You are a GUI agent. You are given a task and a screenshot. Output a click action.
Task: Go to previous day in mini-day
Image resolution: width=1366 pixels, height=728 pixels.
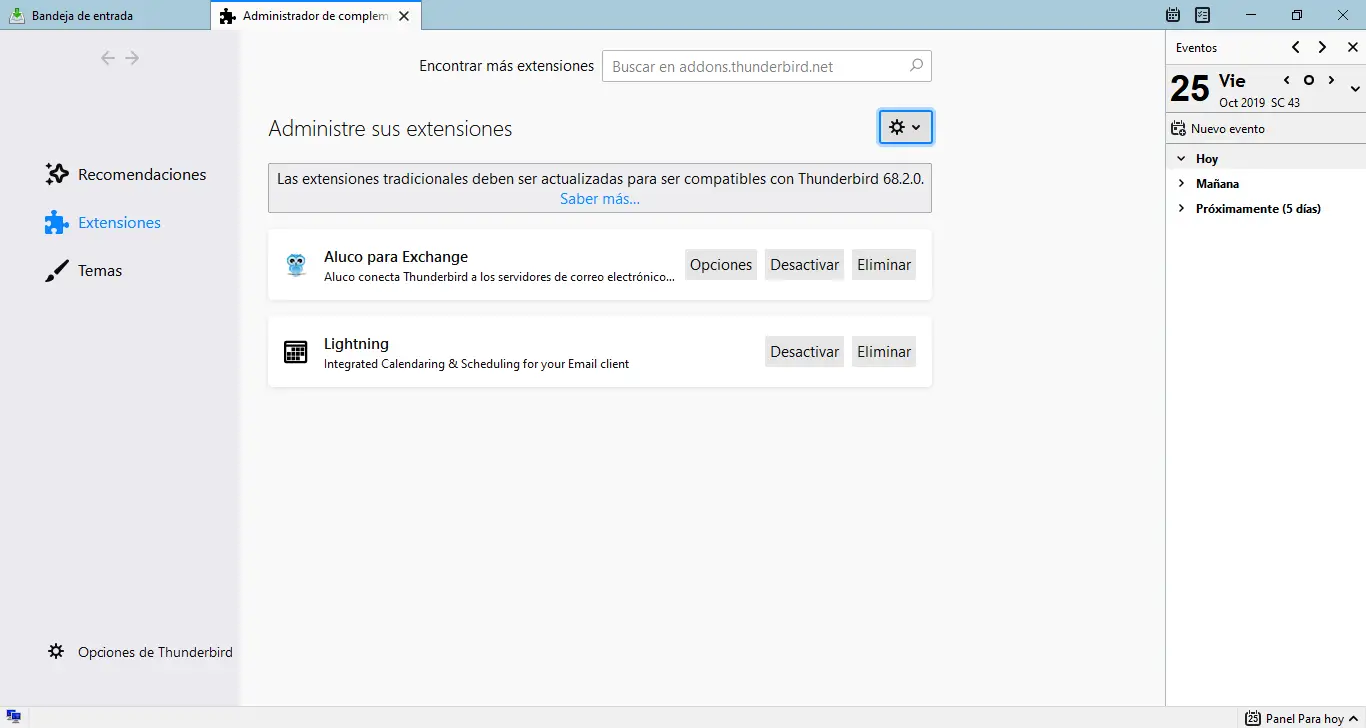coord(1287,80)
